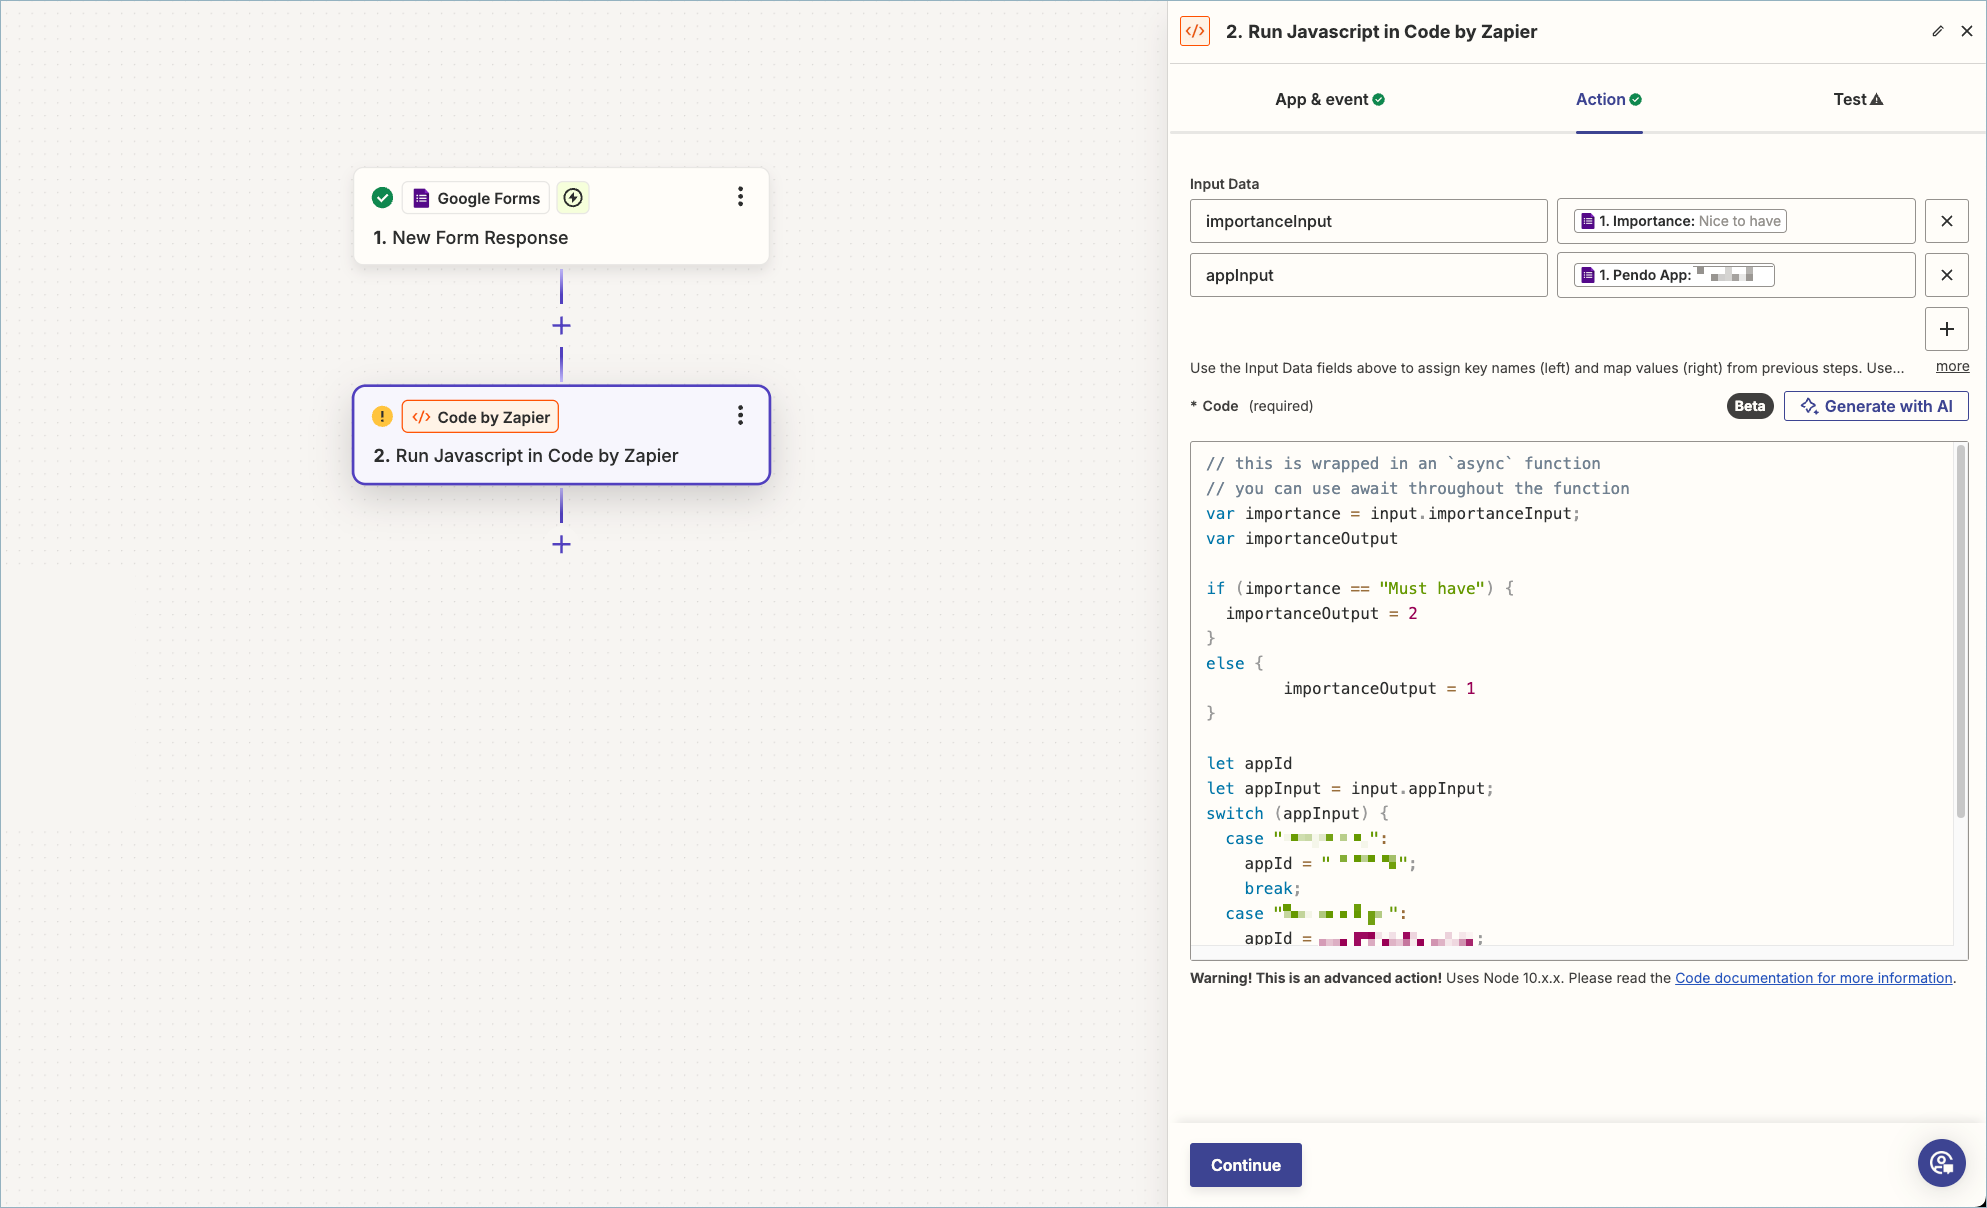Select the Action tab
Image resolution: width=1987 pixels, height=1208 pixels.
click(x=1609, y=99)
